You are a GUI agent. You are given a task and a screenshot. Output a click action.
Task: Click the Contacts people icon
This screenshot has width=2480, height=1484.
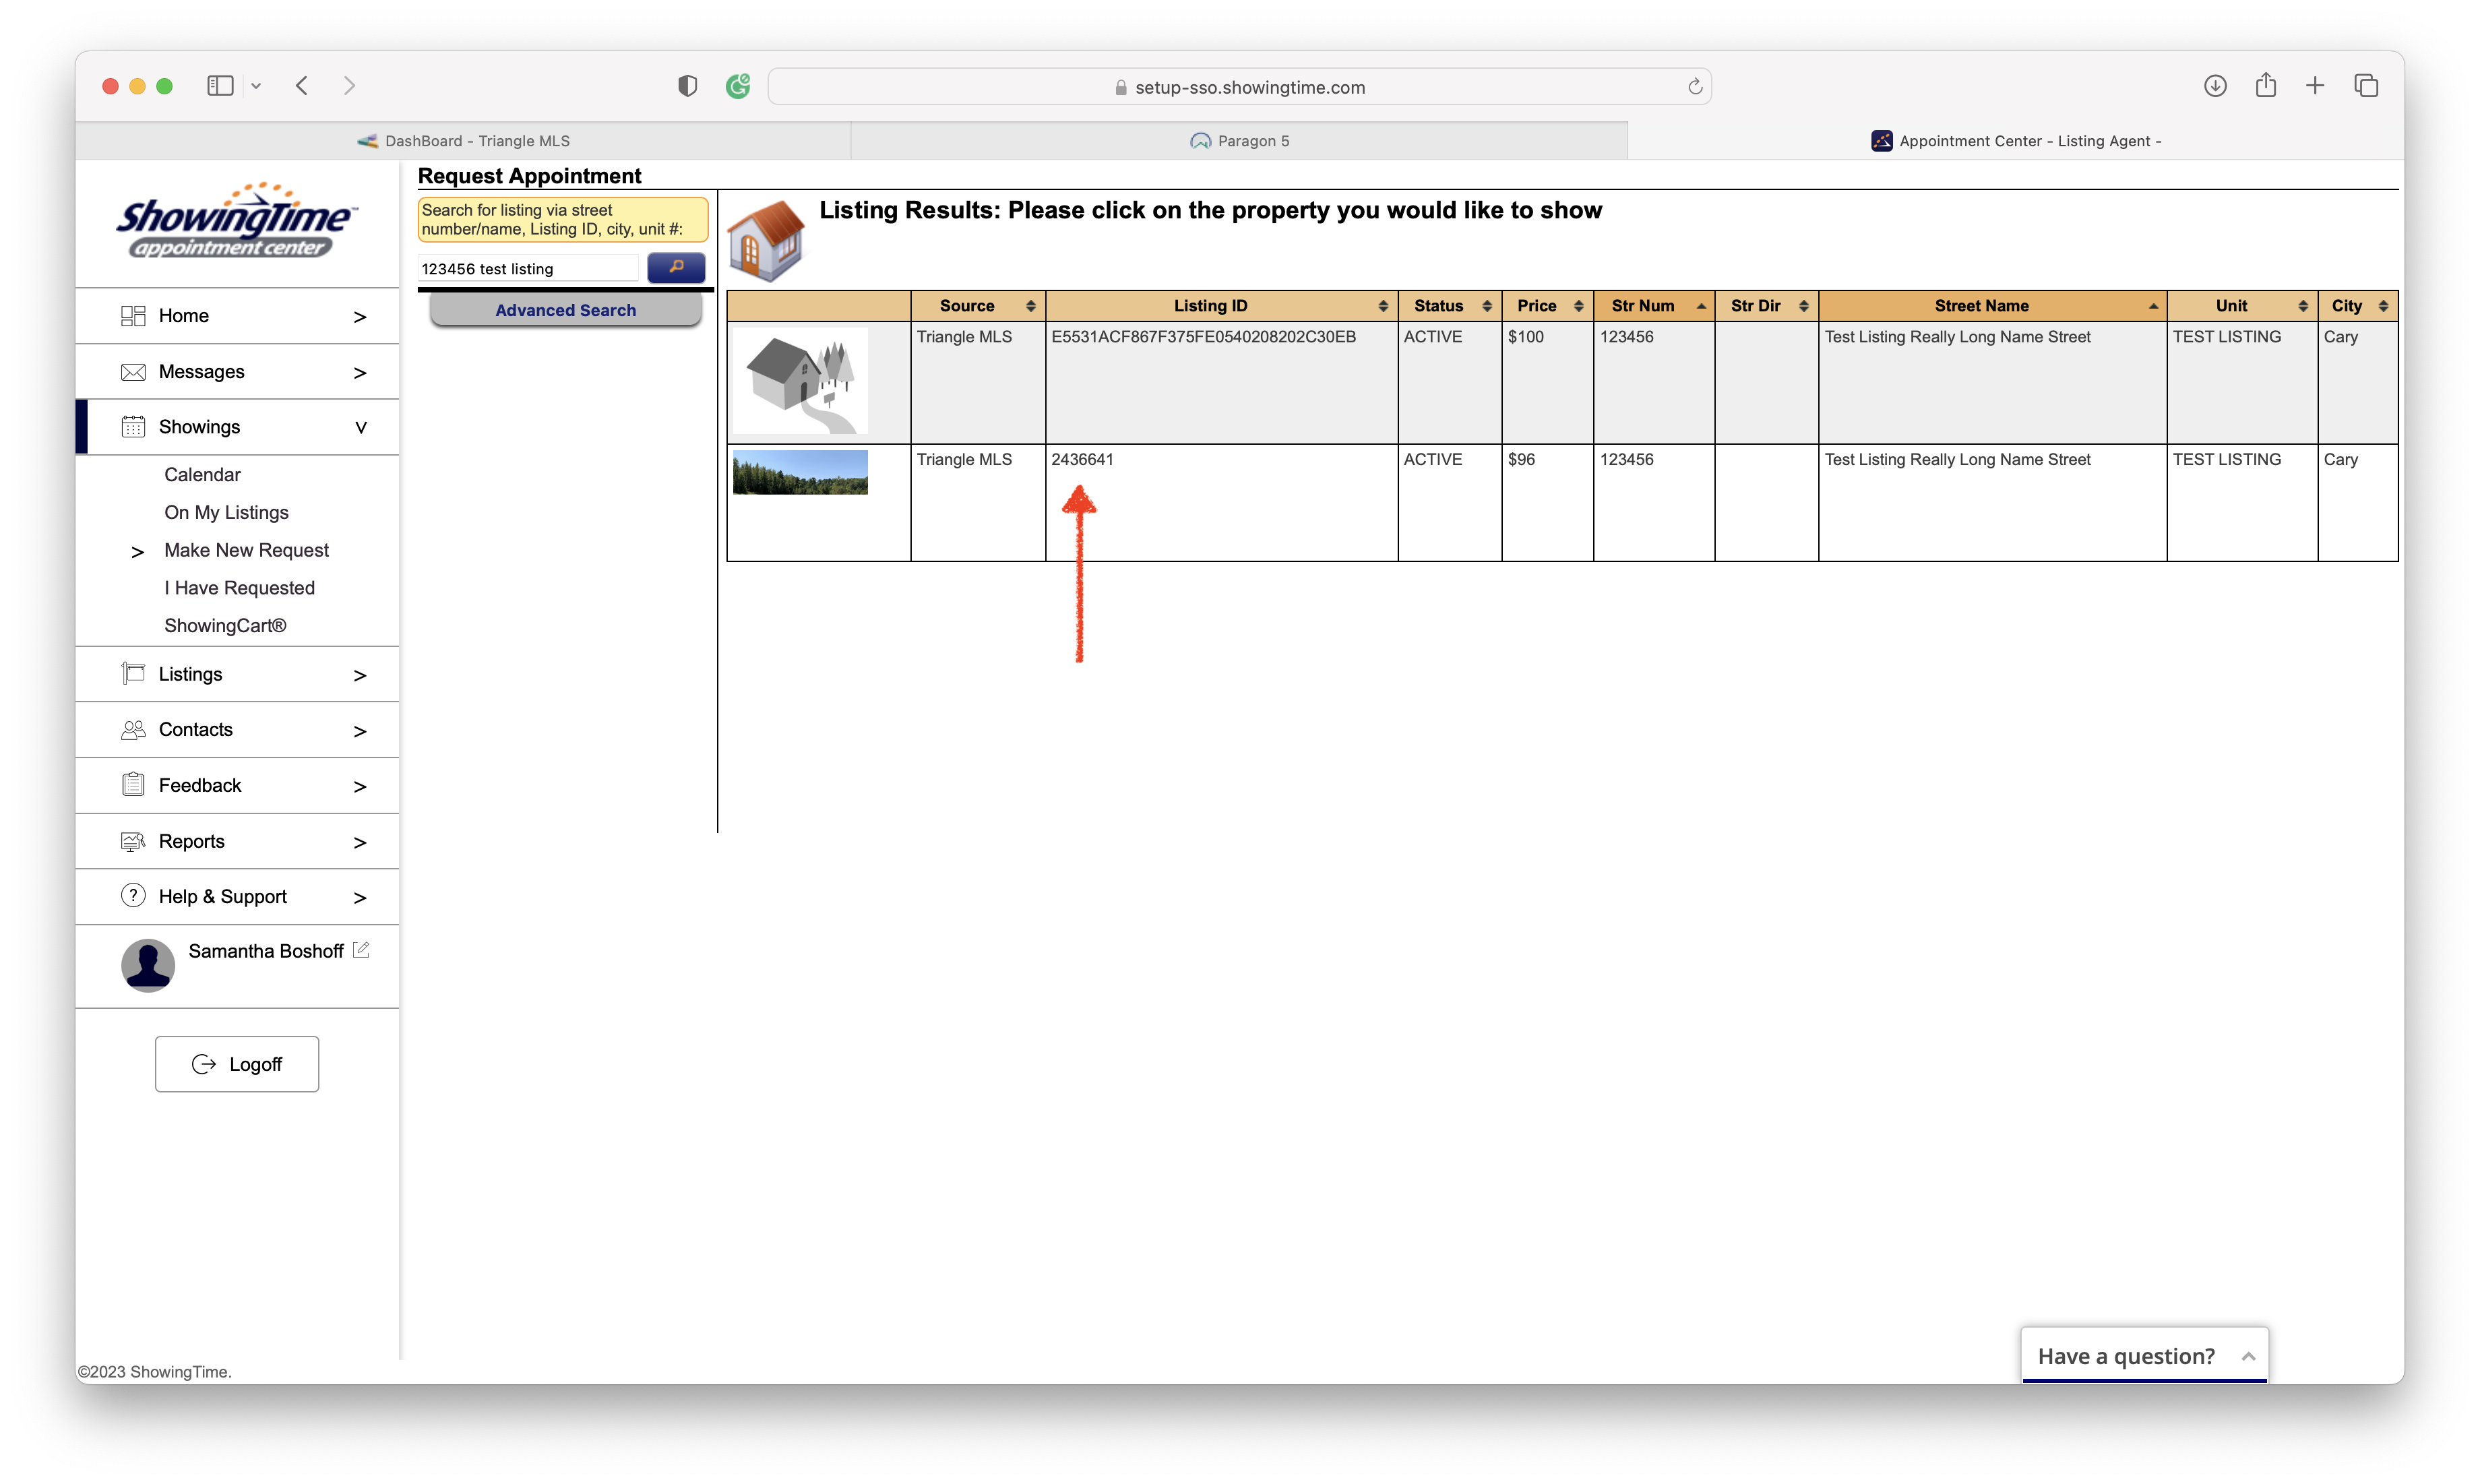[133, 730]
